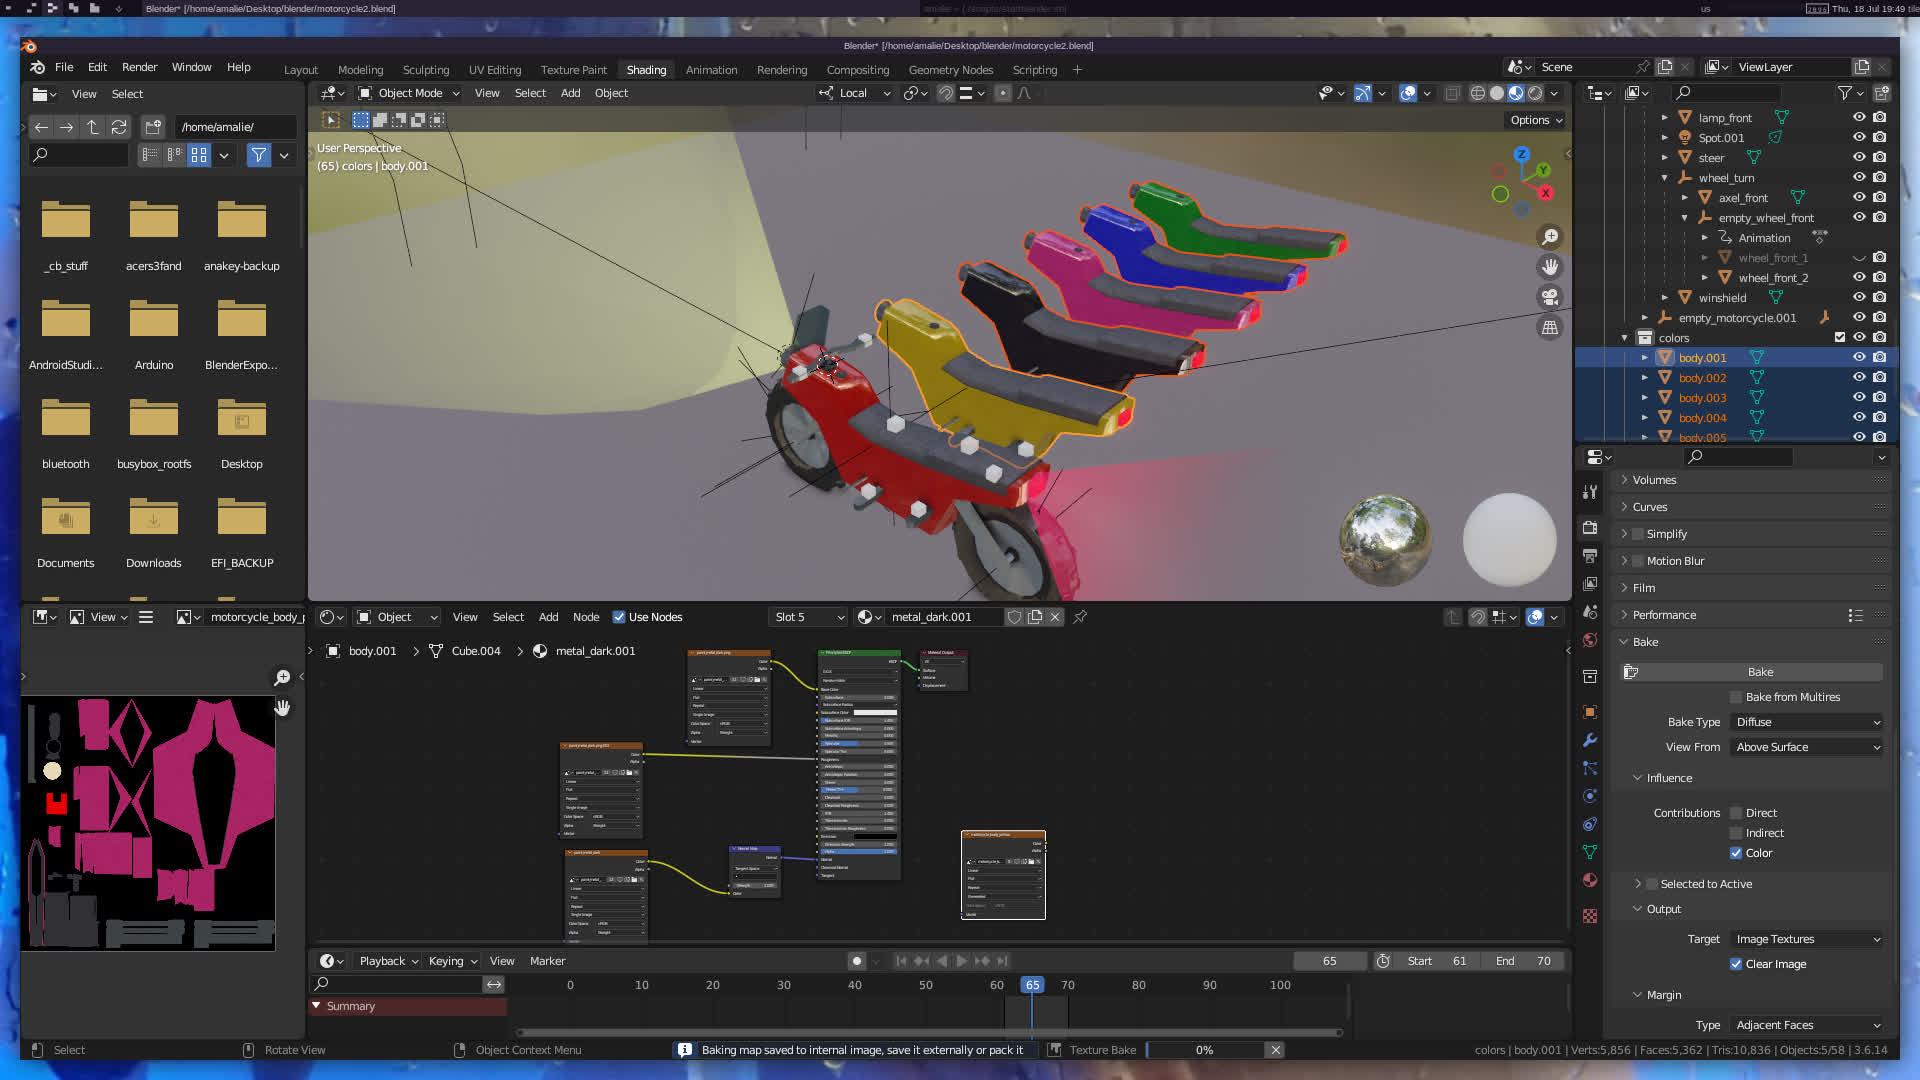The height and width of the screenshot is (1080, 1920).
Task: Switch to orthographic grid view icon
Action: click(x=1549, y=328)
